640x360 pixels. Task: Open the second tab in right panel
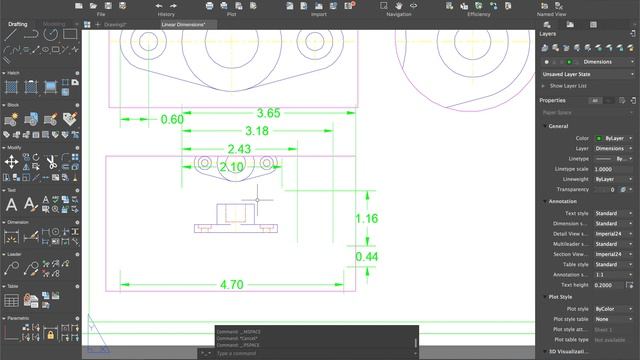570,24
